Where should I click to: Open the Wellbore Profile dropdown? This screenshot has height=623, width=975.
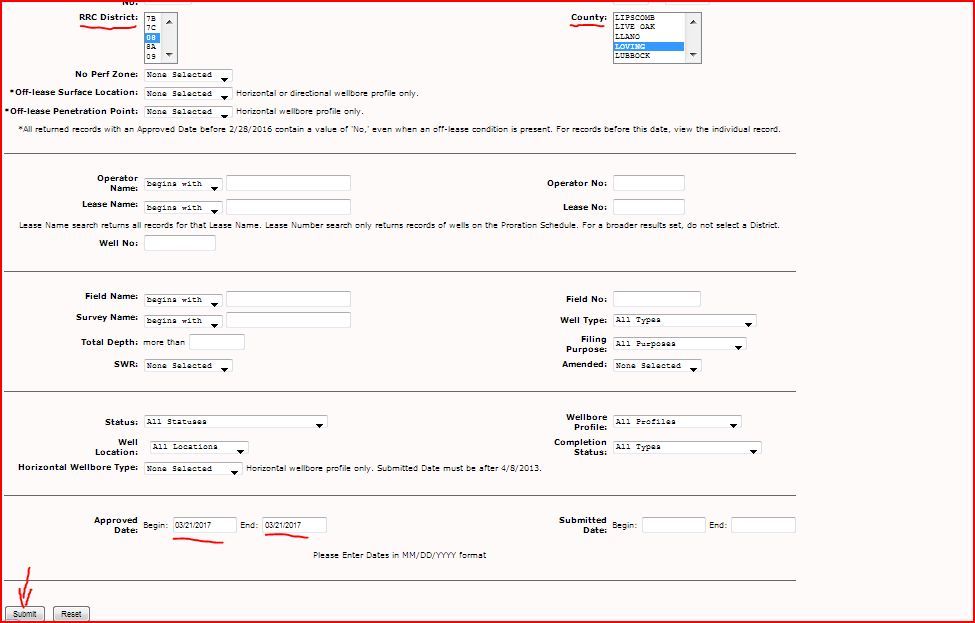(677, 422)
